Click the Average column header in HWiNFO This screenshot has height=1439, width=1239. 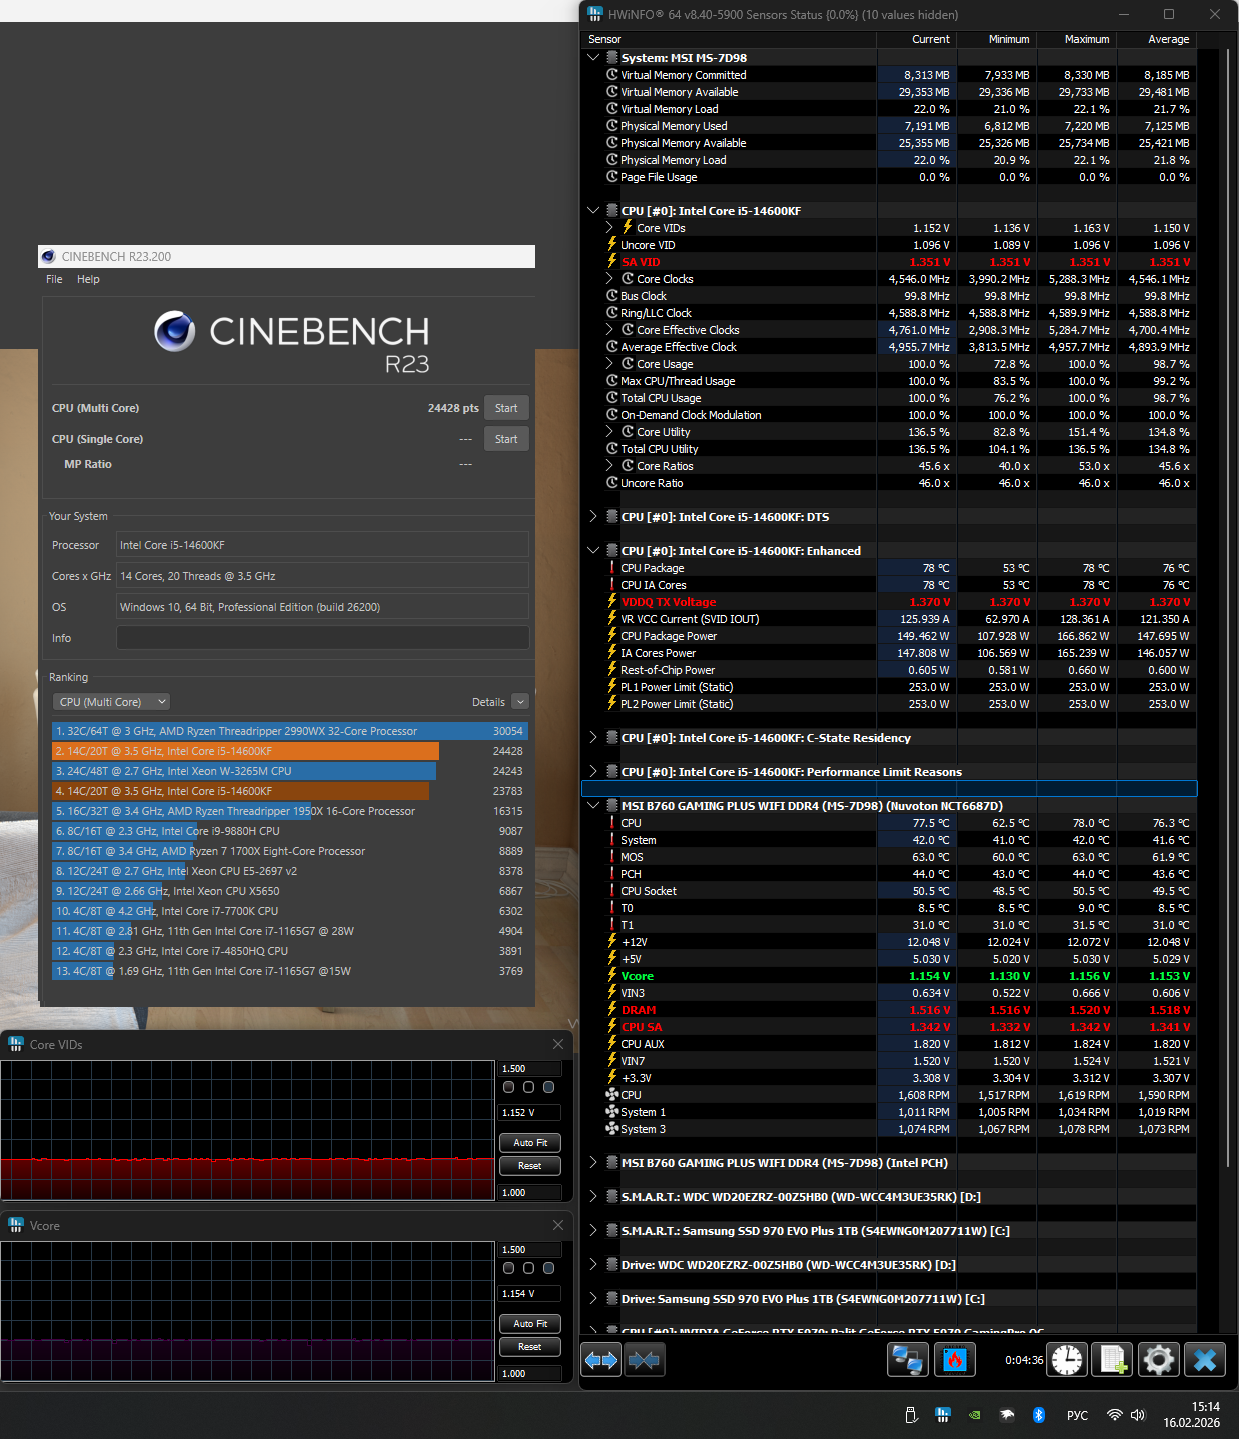coord(1157,39)
